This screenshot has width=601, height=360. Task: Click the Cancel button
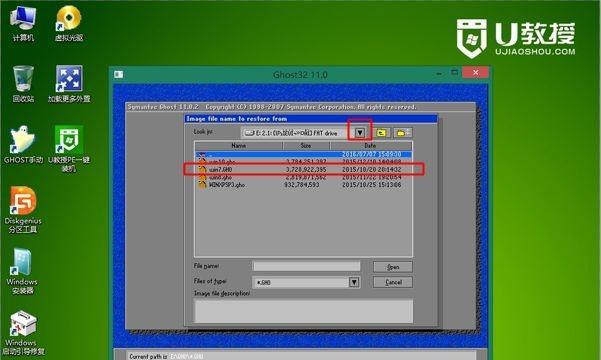[393, 282]
